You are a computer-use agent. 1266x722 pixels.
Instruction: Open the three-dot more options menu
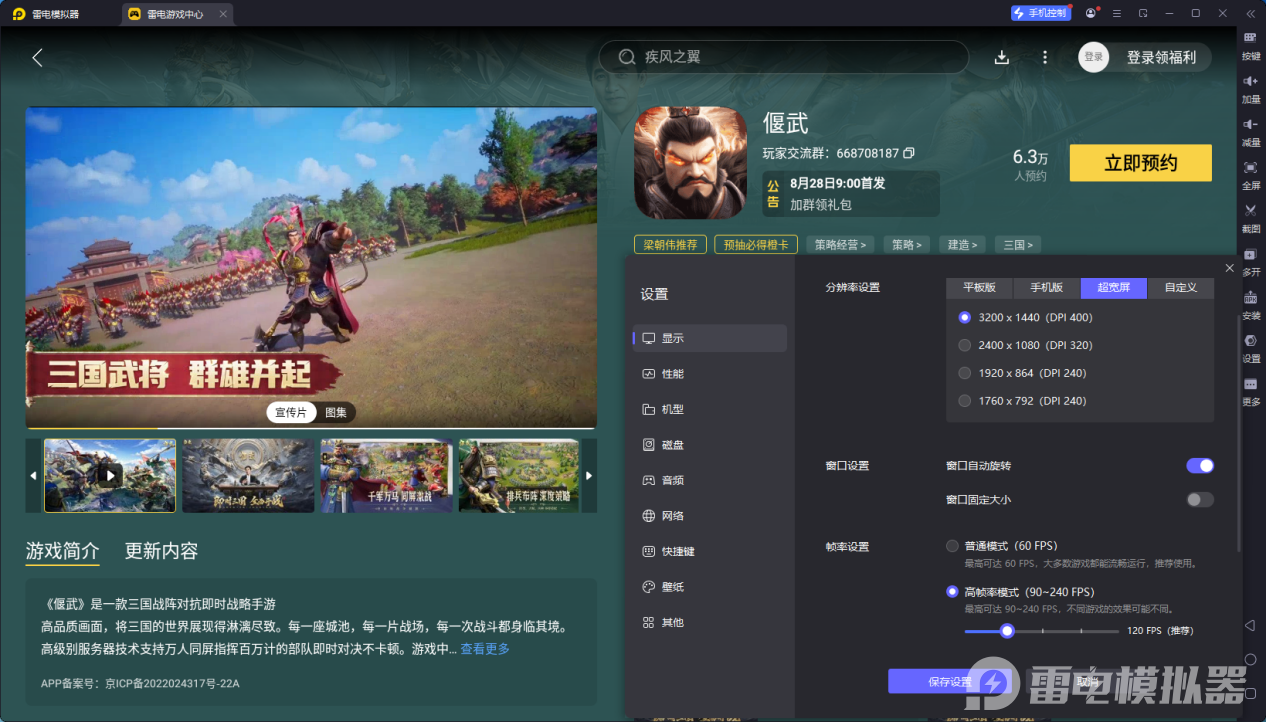1045,58
